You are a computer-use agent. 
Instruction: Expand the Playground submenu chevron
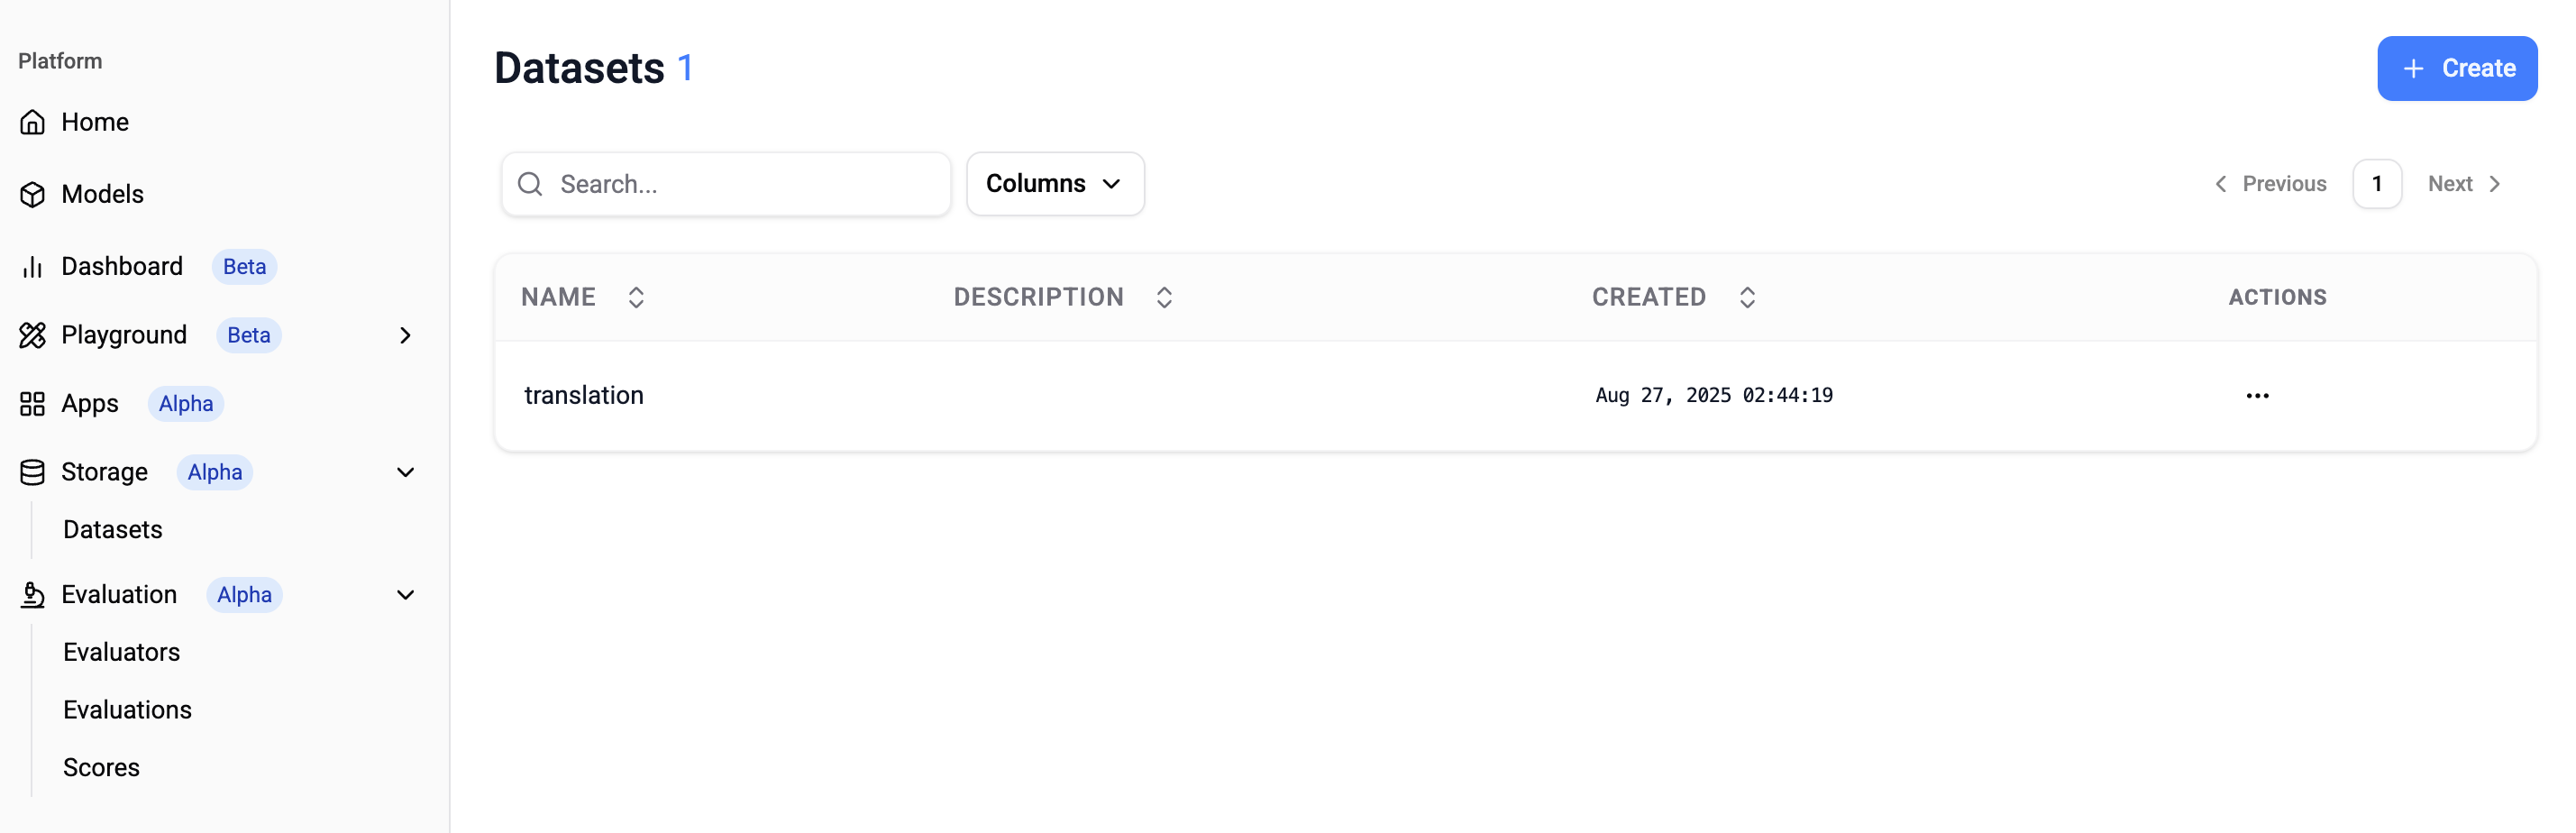(x=405, y=335)
